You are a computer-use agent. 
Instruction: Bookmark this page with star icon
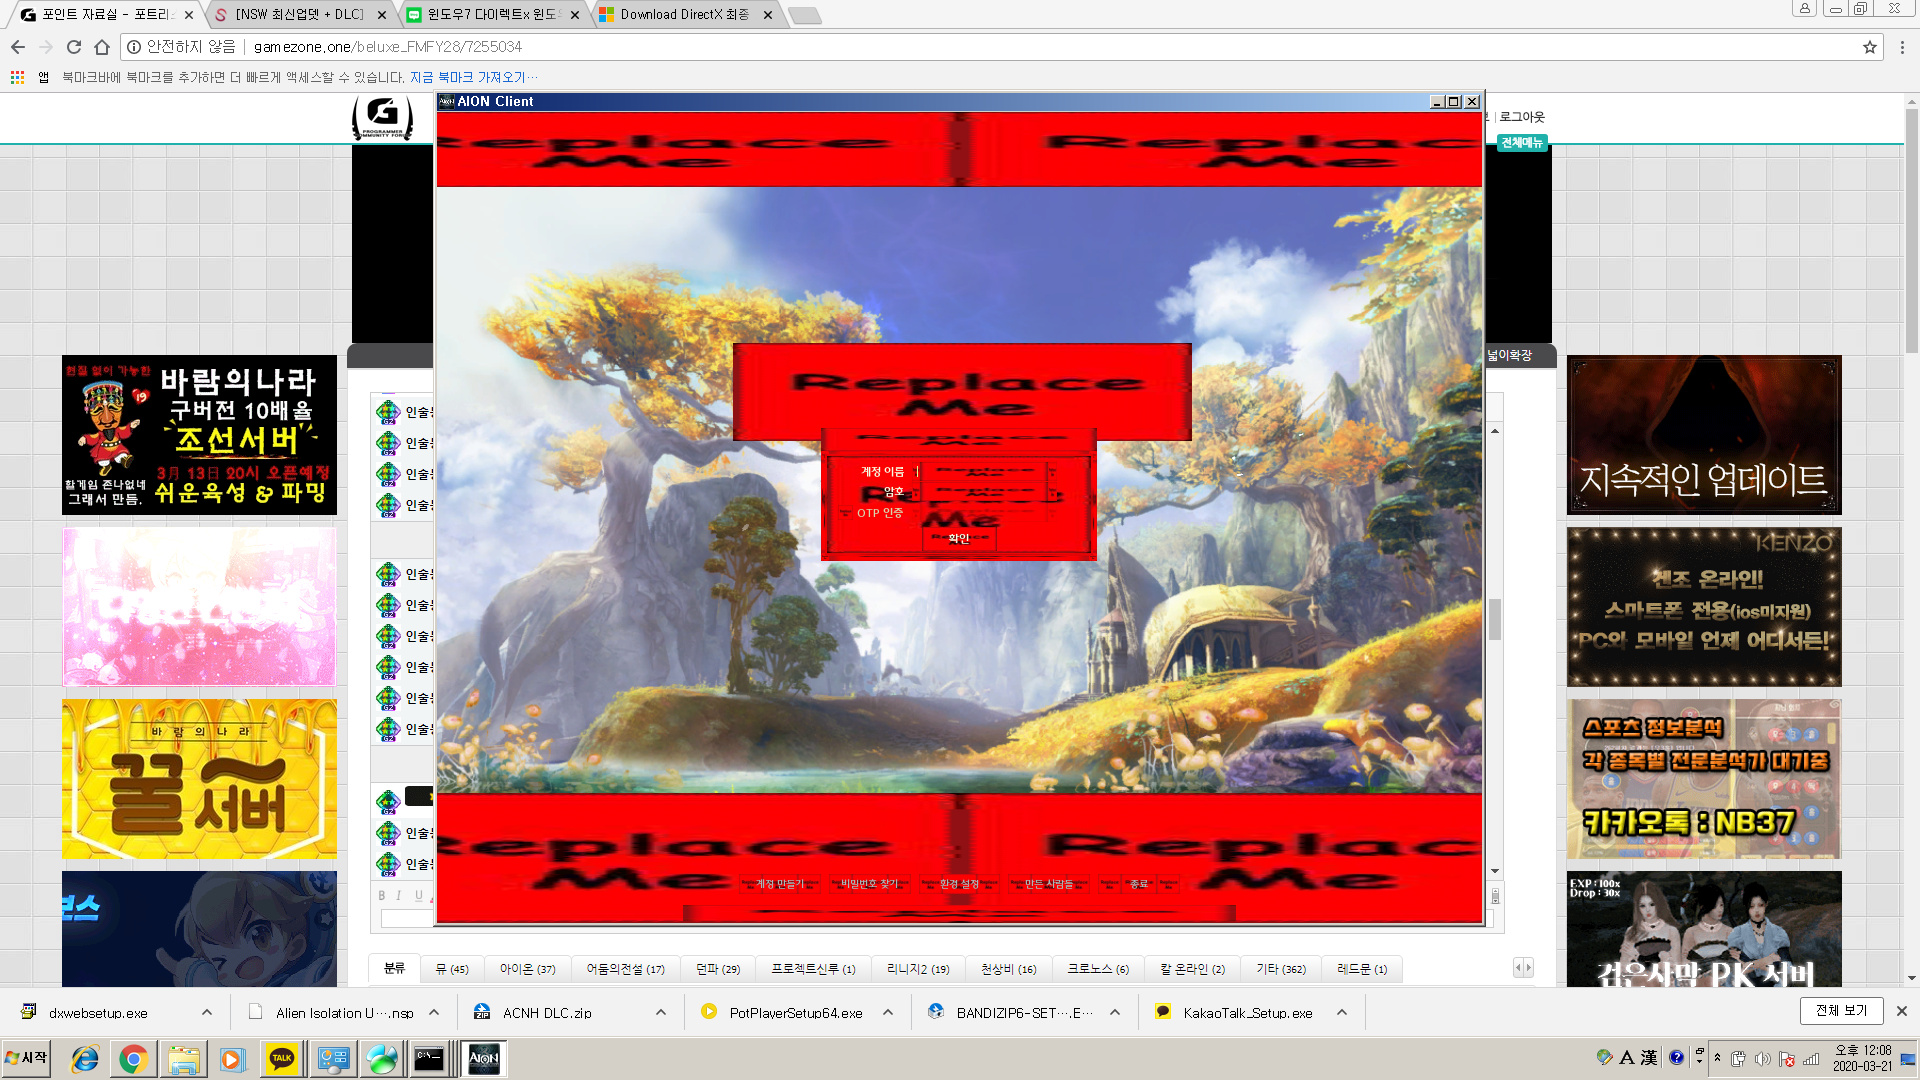tap(1869, 47)
